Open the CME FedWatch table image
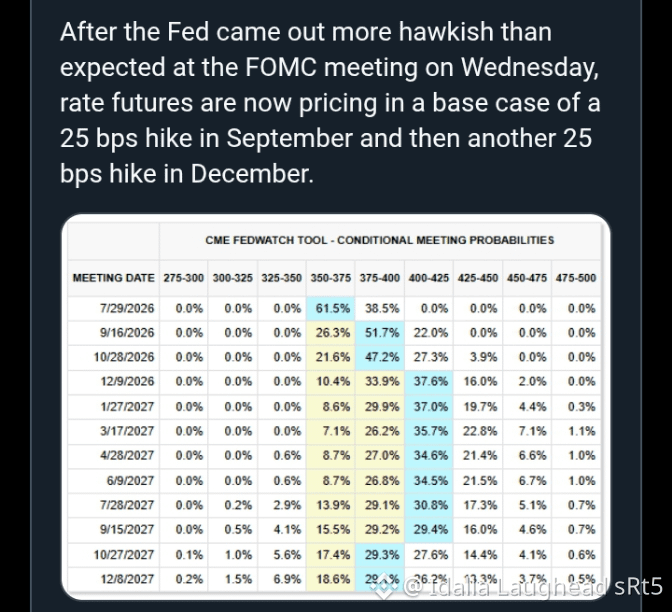 coord(336,406)
